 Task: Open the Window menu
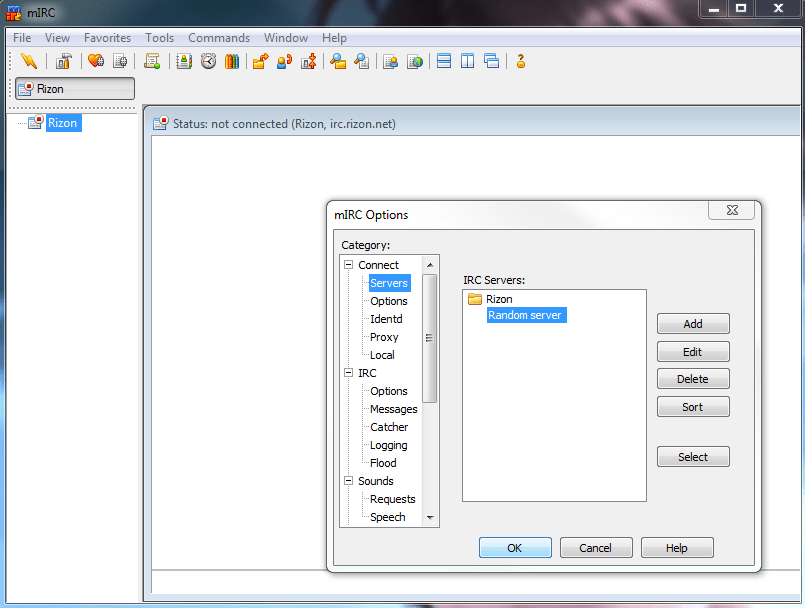[x=285, y=38]
